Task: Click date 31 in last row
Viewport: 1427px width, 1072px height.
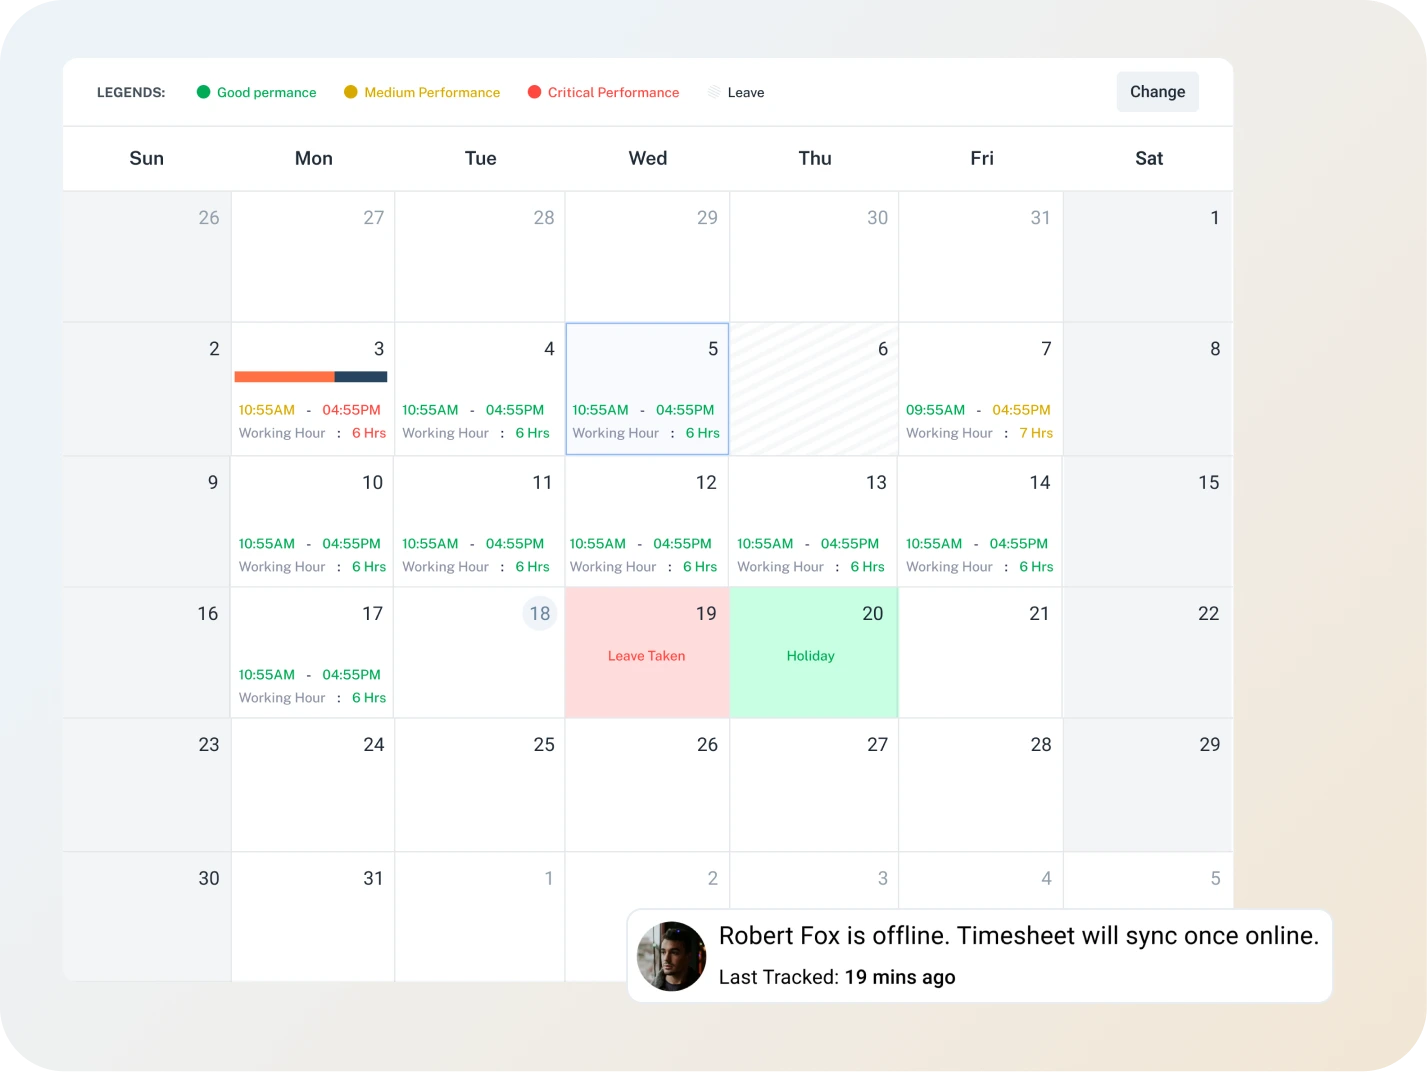Action: [373, 878]
